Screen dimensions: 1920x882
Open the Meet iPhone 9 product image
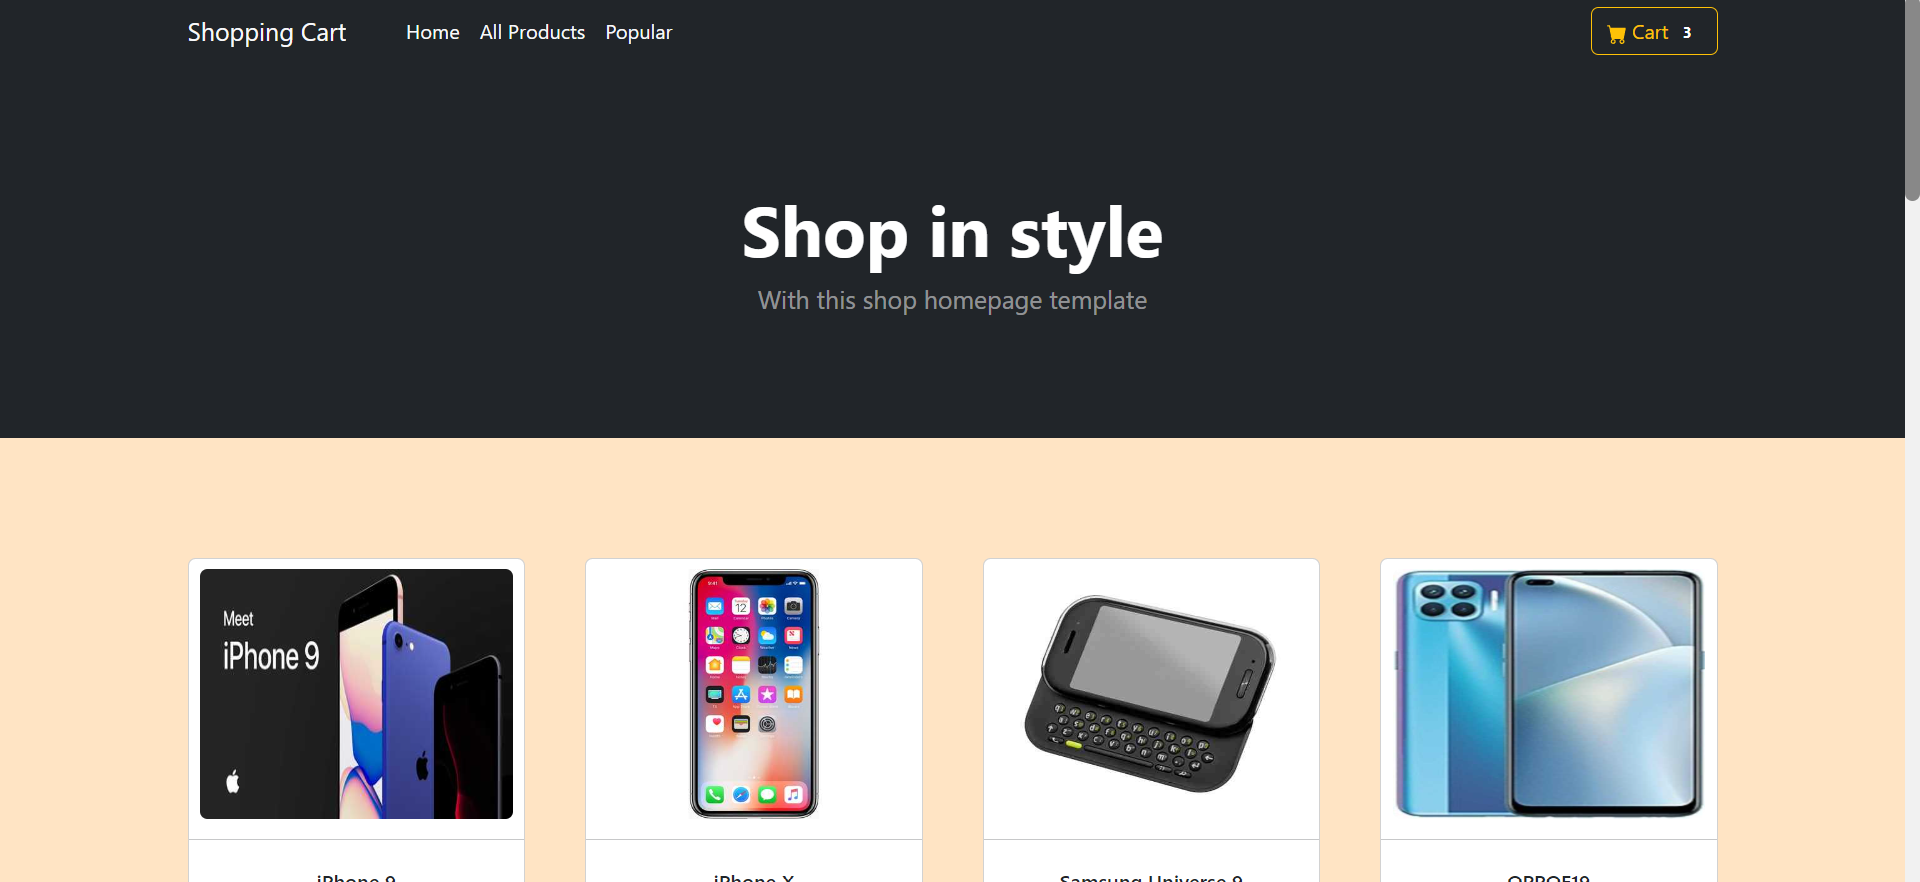tap(356, 694)
